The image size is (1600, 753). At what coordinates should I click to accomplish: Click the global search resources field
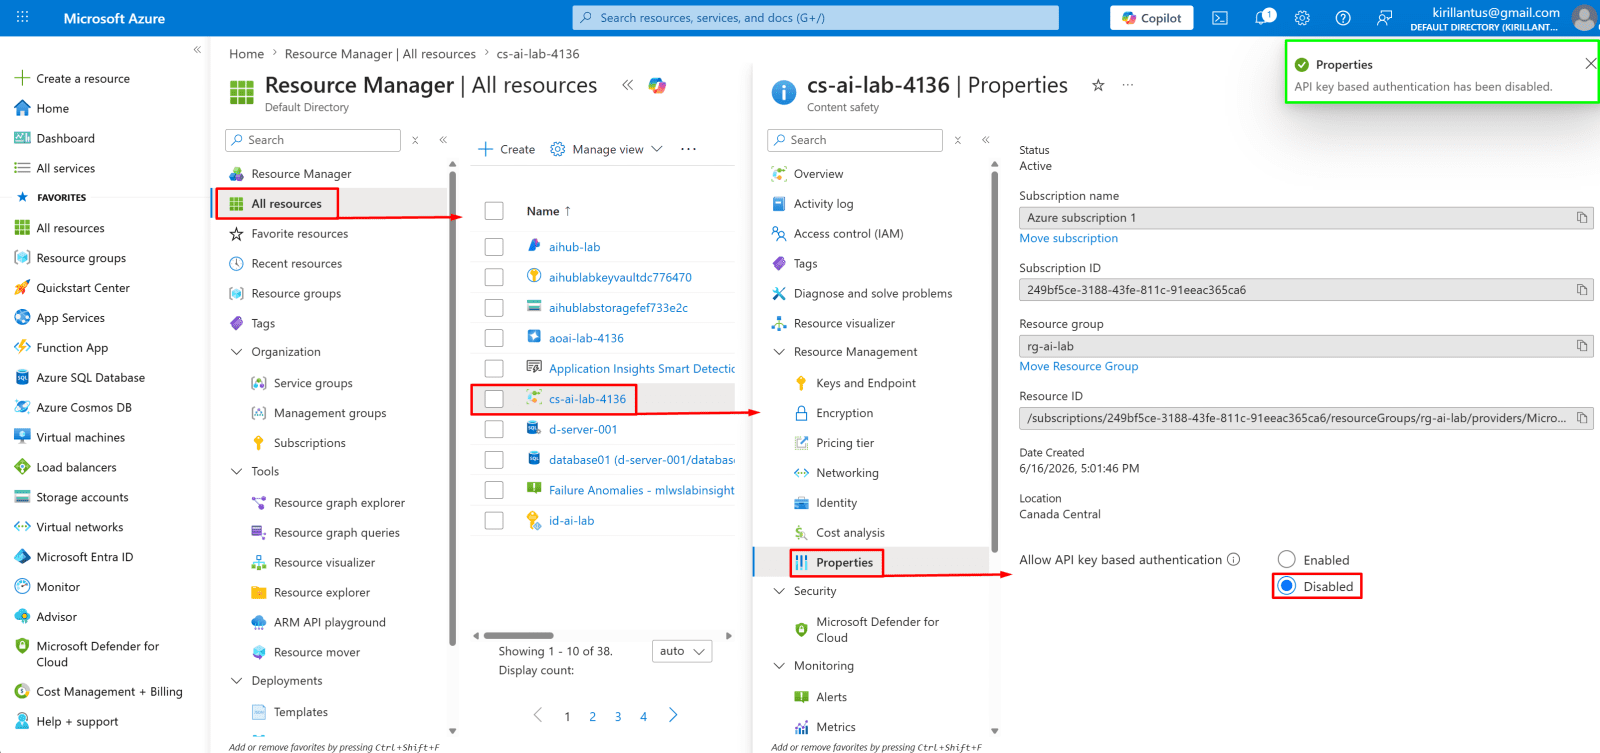pyautogui.click(x=816, y=18)
